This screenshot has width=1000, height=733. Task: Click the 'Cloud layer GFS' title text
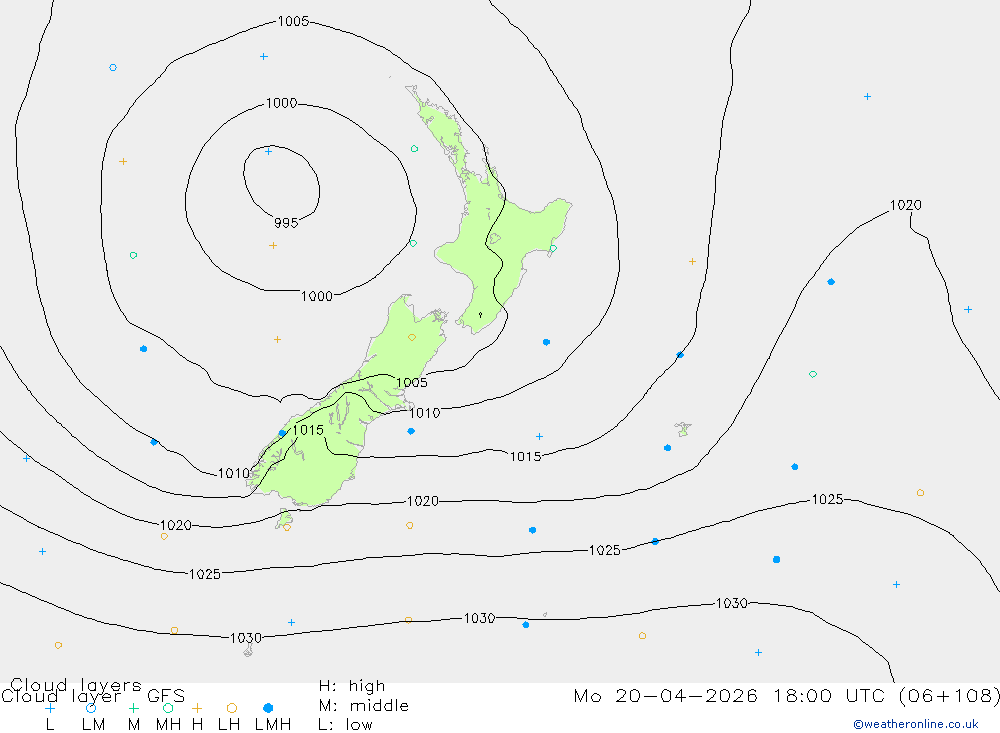[93, 695]
